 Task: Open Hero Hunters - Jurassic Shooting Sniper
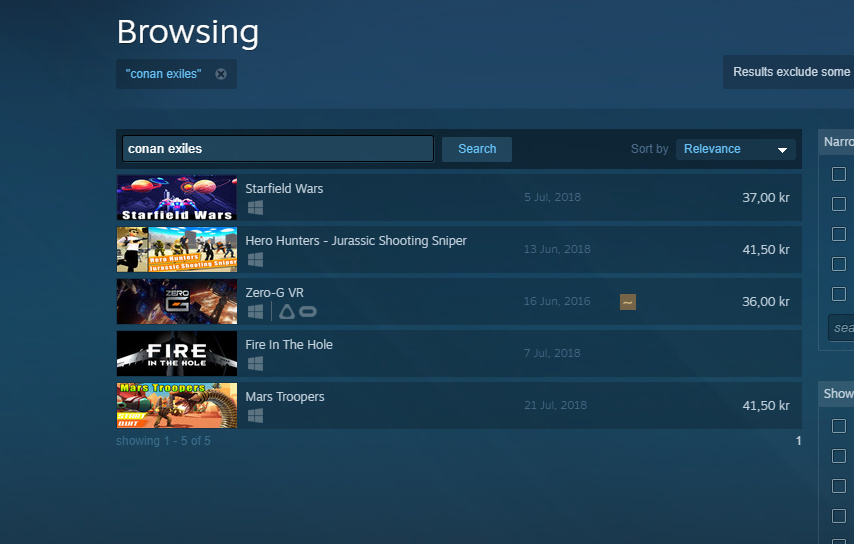pyautogui.click(x=356, y=241)
